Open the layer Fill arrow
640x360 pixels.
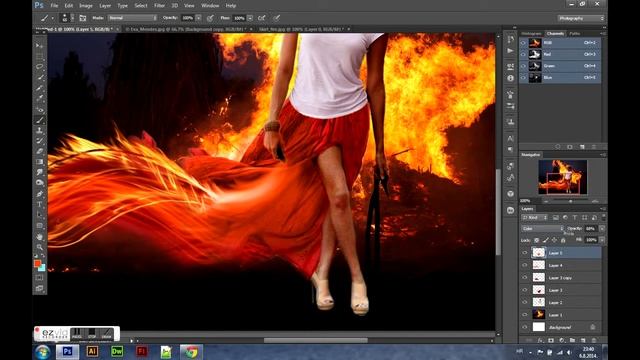pyautogui.click(x=602, y=240)
